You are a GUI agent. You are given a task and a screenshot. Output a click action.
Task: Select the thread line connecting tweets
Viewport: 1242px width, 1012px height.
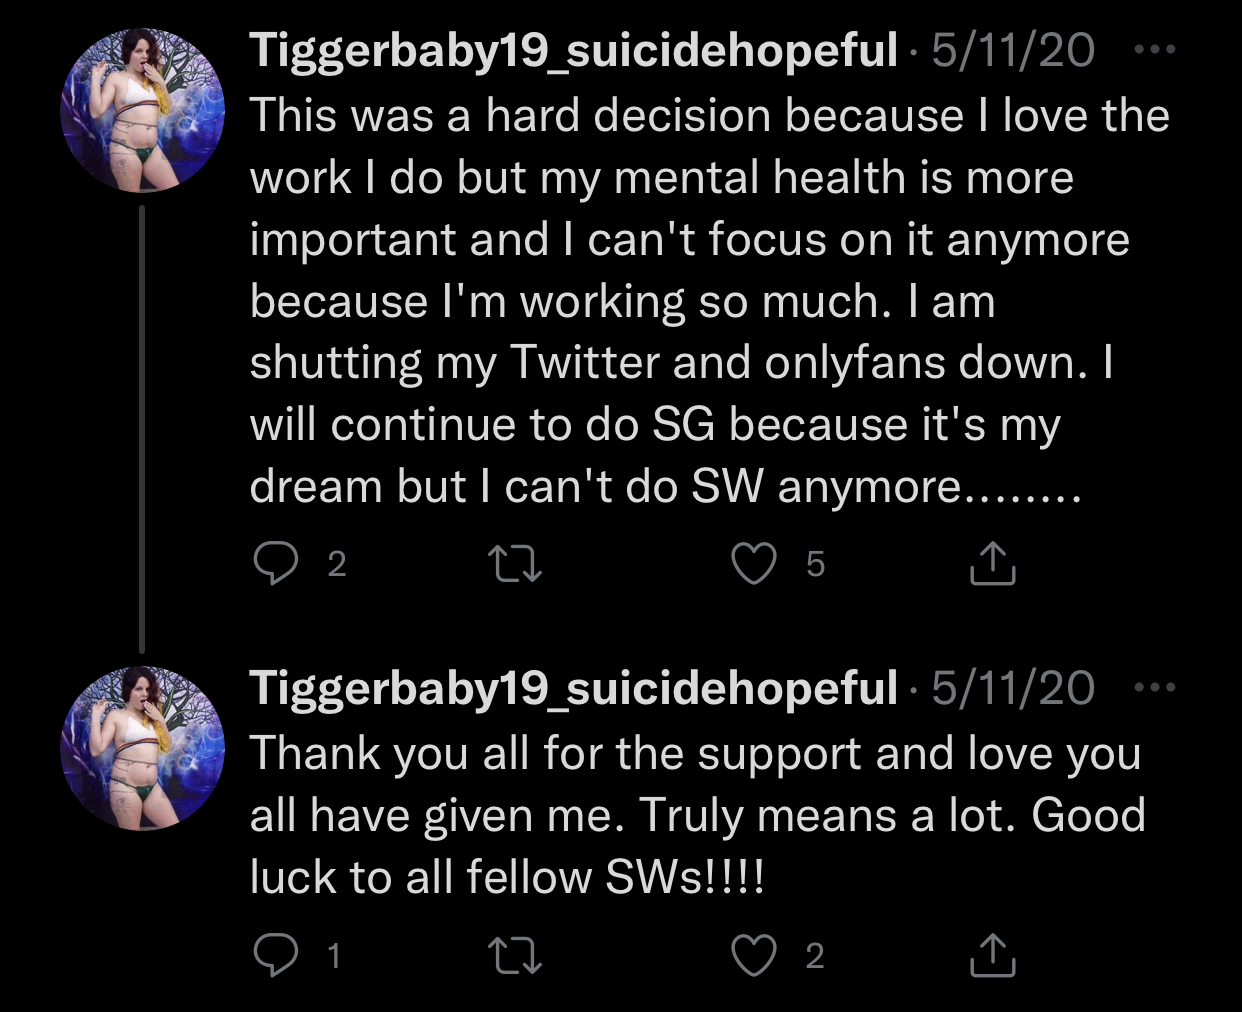pyautogui.click(x=142, y=429)
